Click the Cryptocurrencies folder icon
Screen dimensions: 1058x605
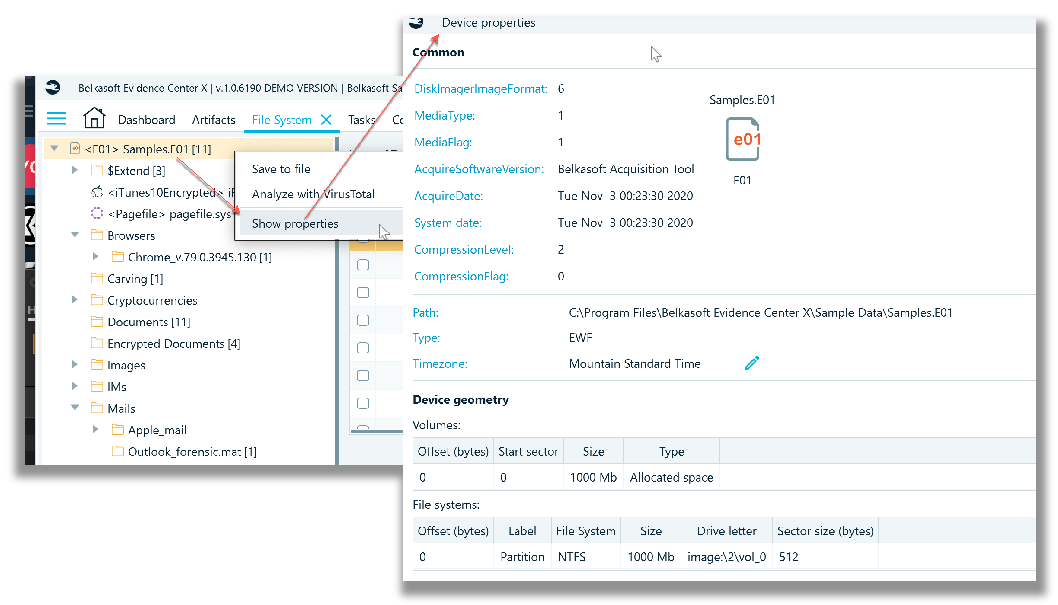tap(97, 300)
